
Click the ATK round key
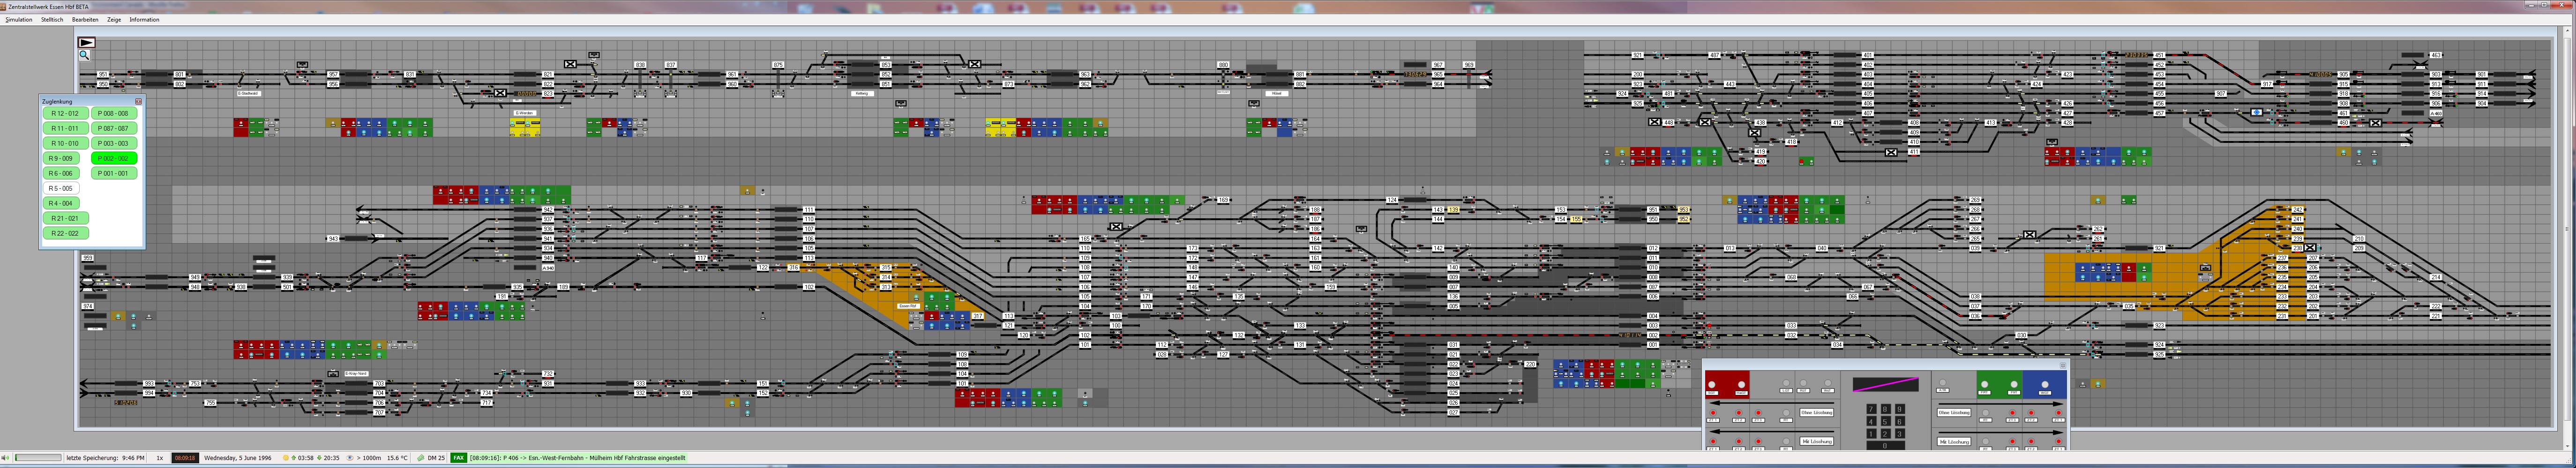(x=1943, y=383)
